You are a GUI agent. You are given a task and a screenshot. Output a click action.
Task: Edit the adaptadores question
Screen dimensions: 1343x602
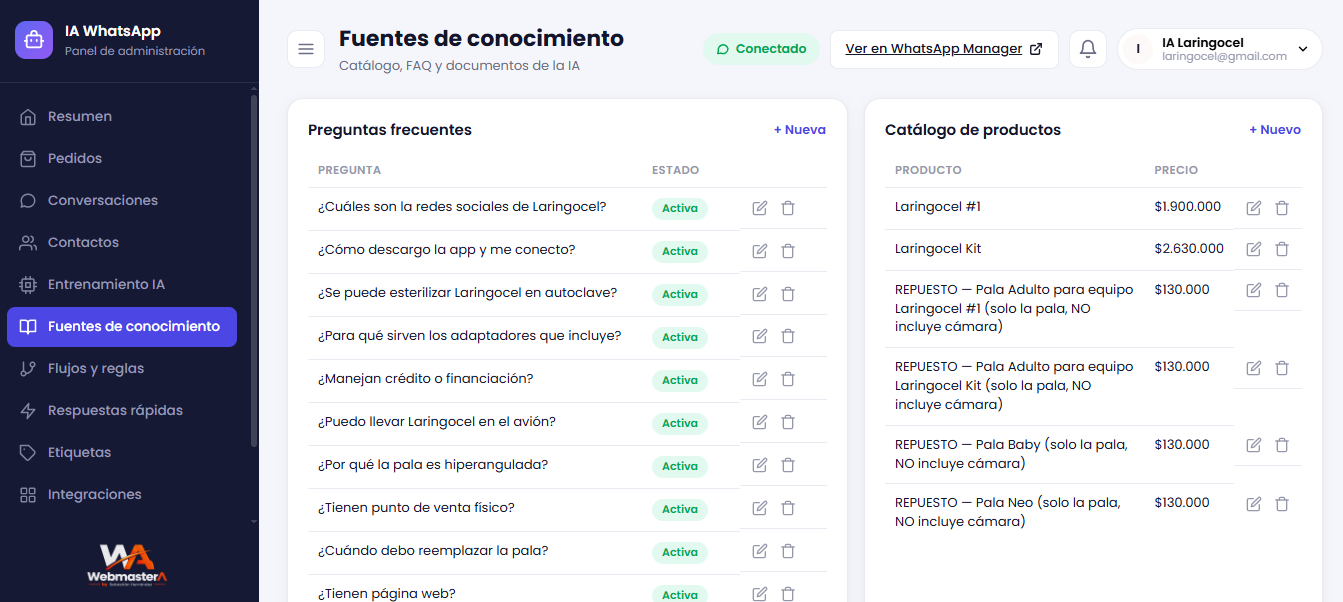(x=760, y=337)
